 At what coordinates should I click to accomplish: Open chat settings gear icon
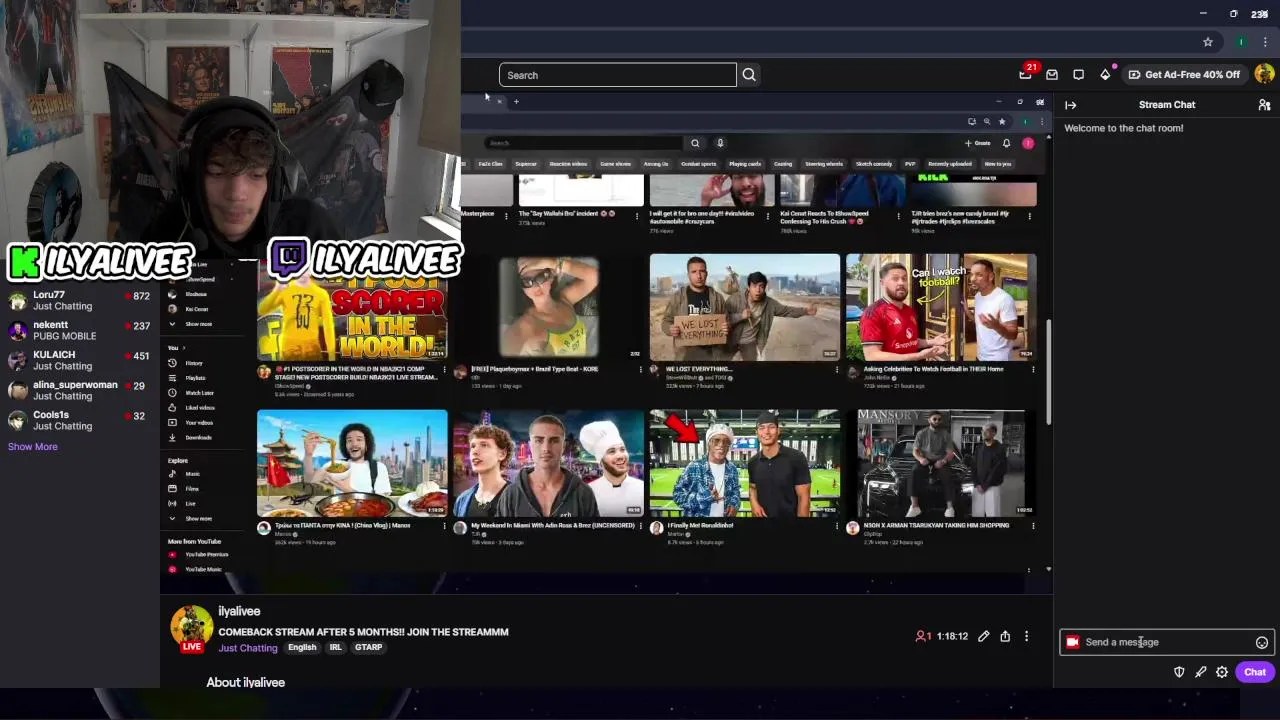coord(1222,672)
